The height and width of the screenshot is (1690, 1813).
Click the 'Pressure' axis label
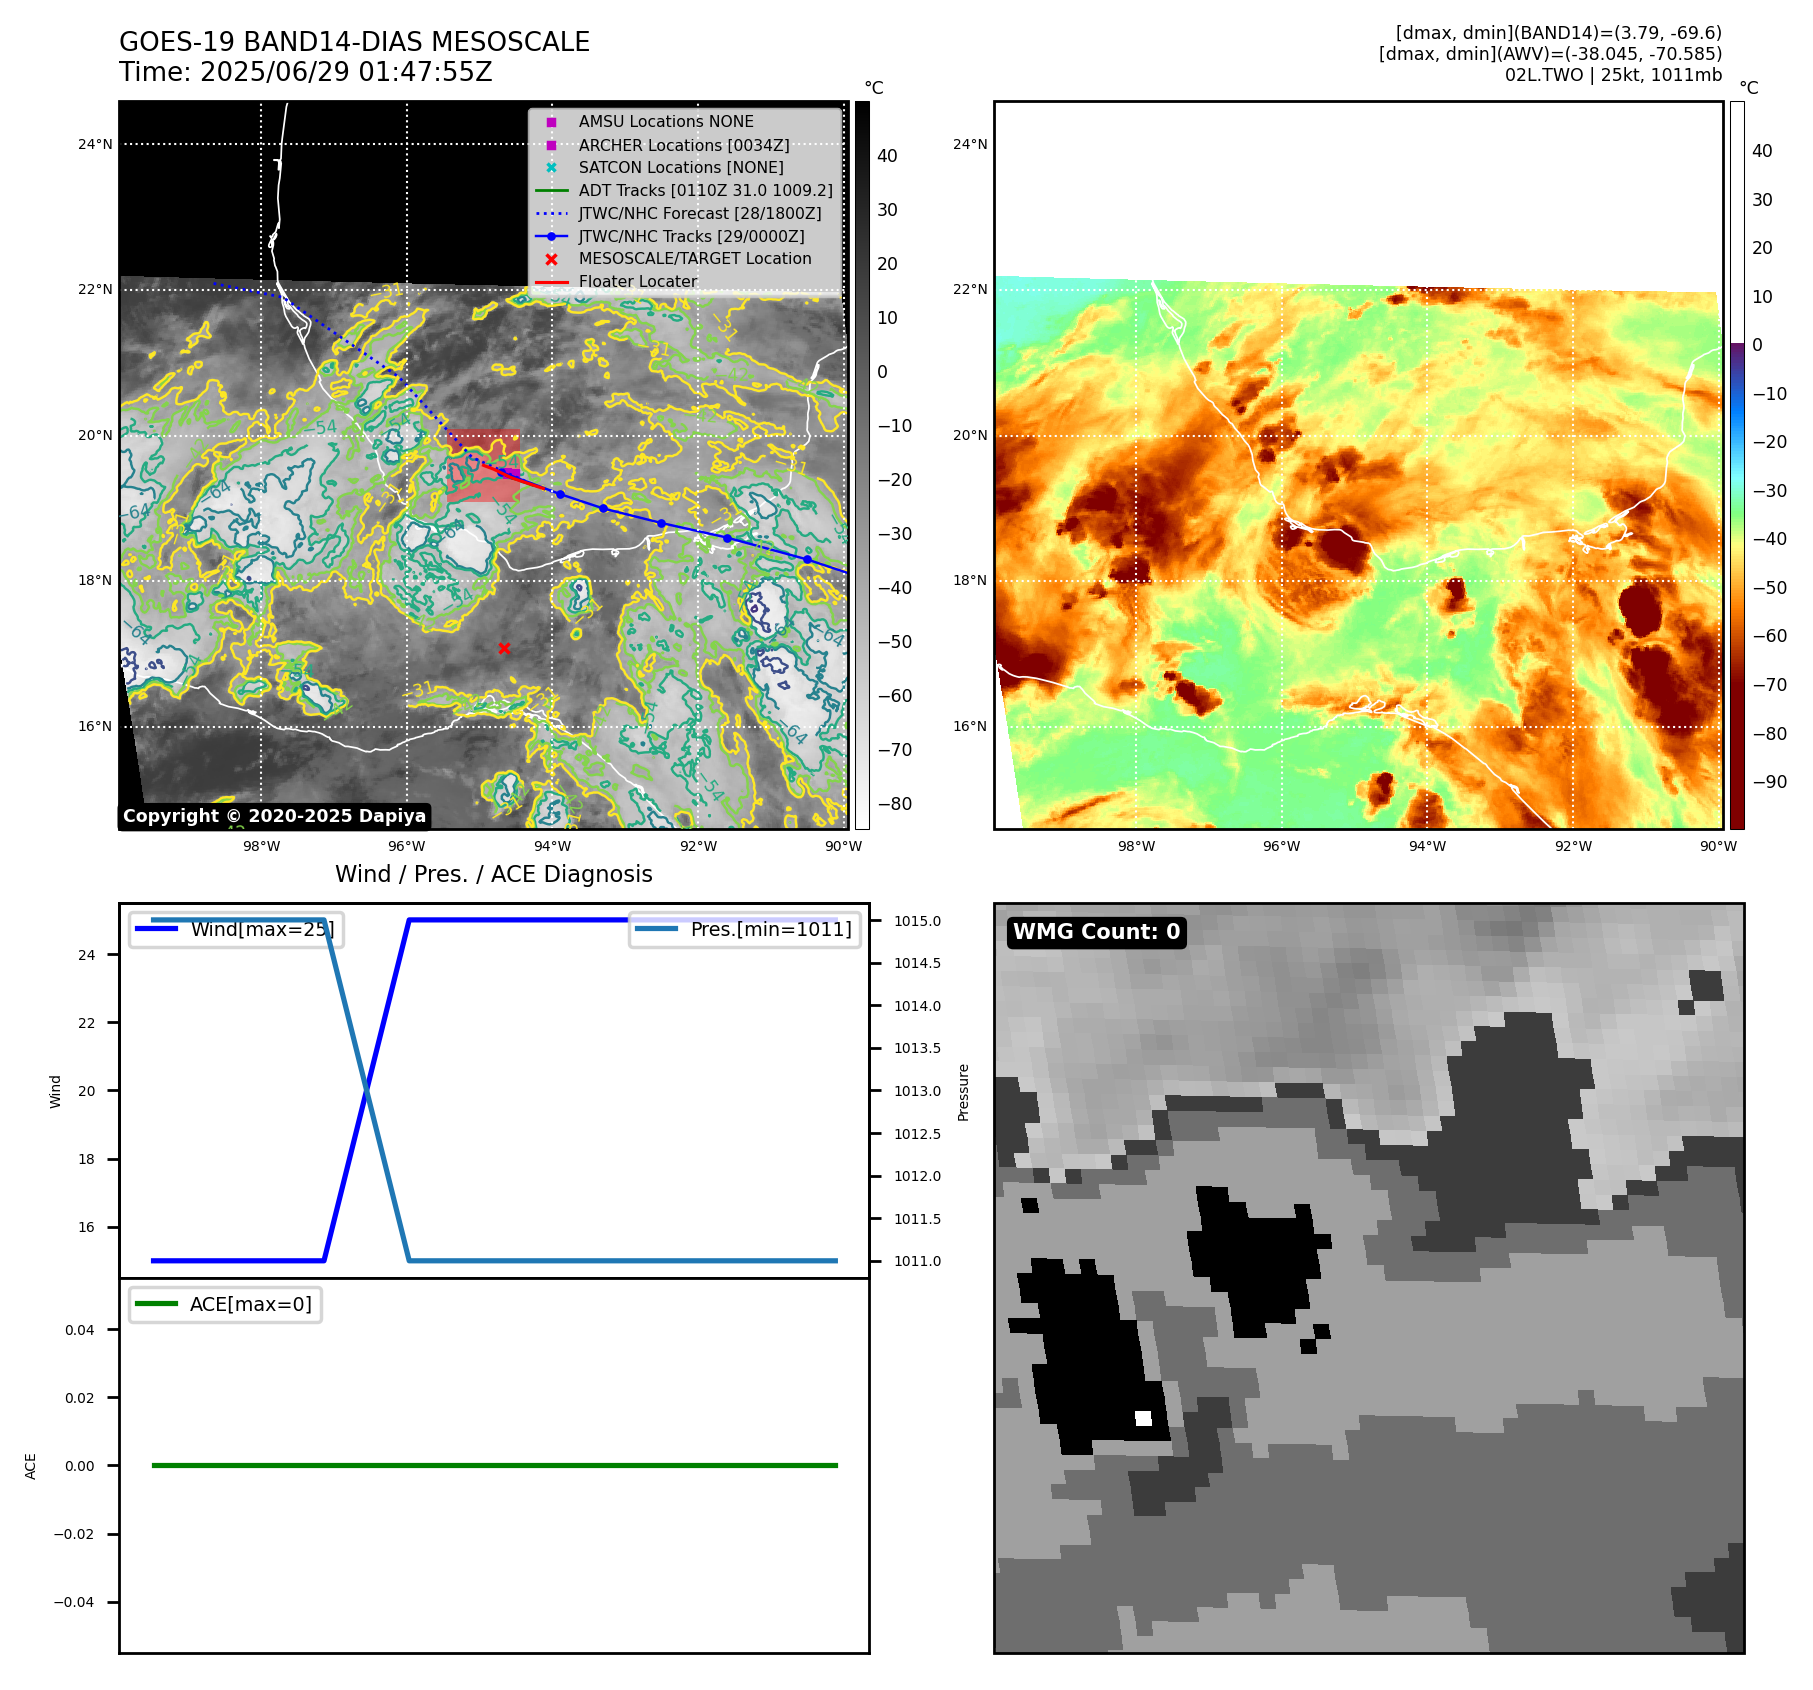[963, 1092]
